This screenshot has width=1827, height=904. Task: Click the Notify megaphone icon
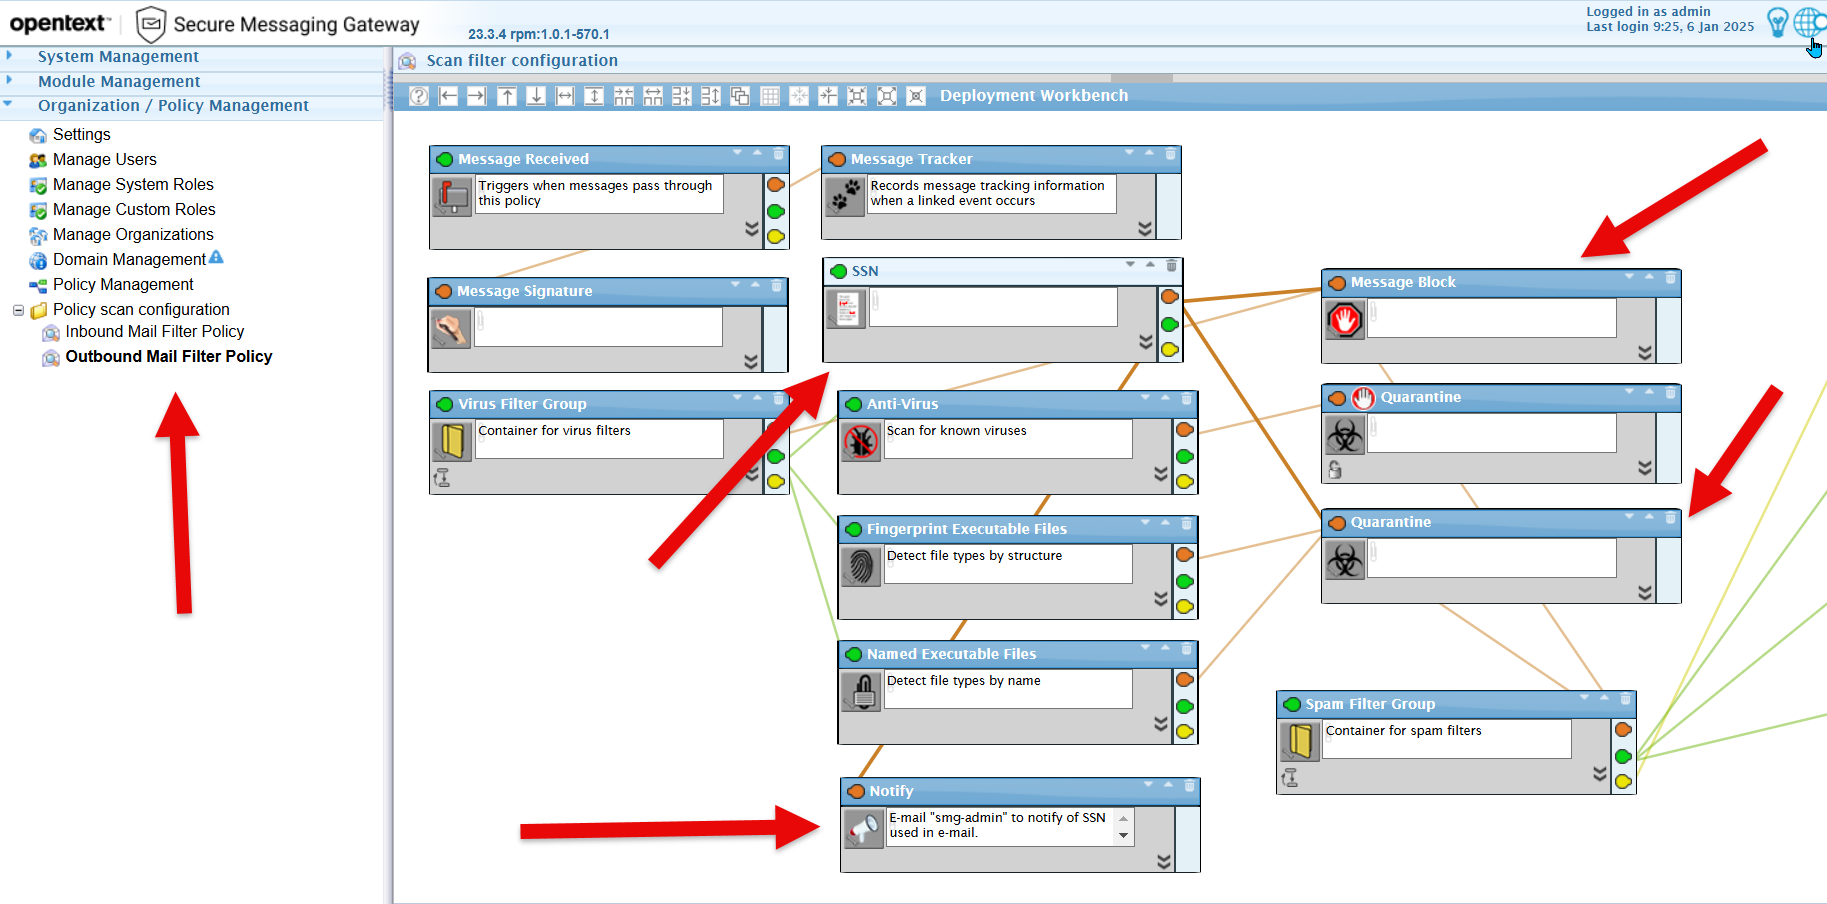(863, 828)
